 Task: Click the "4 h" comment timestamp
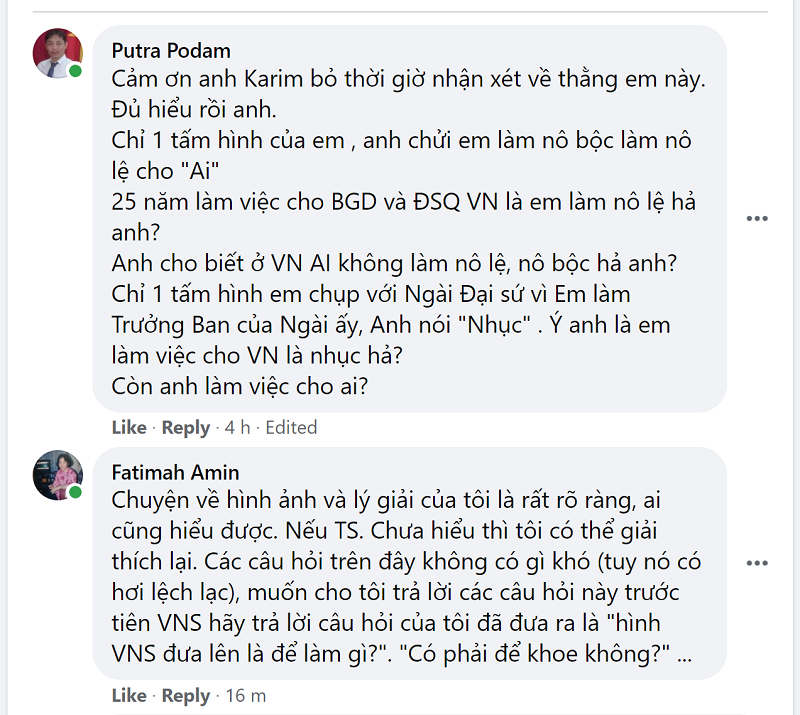tap(238, 428)
